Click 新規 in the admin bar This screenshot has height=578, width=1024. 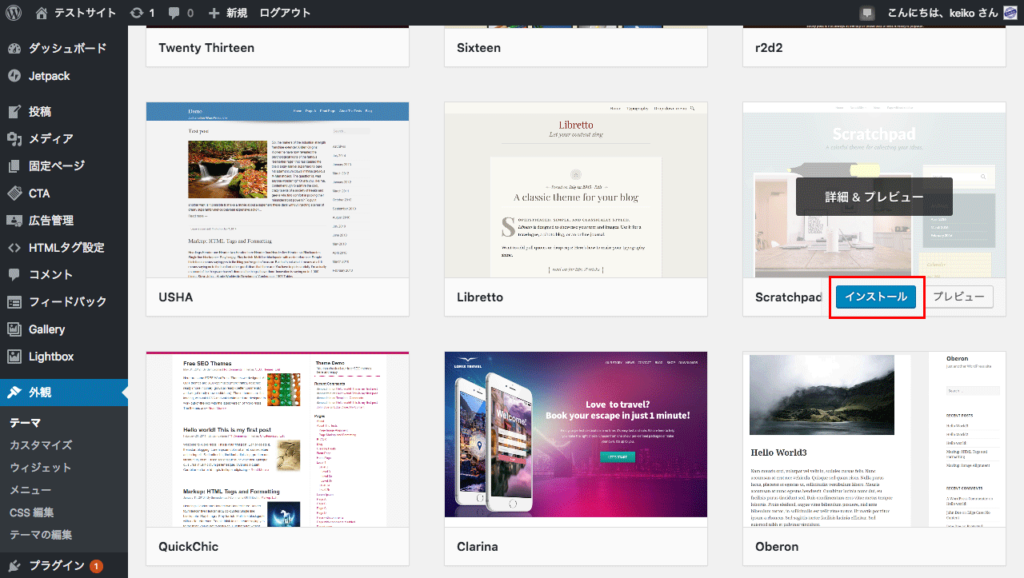(236, 12)
